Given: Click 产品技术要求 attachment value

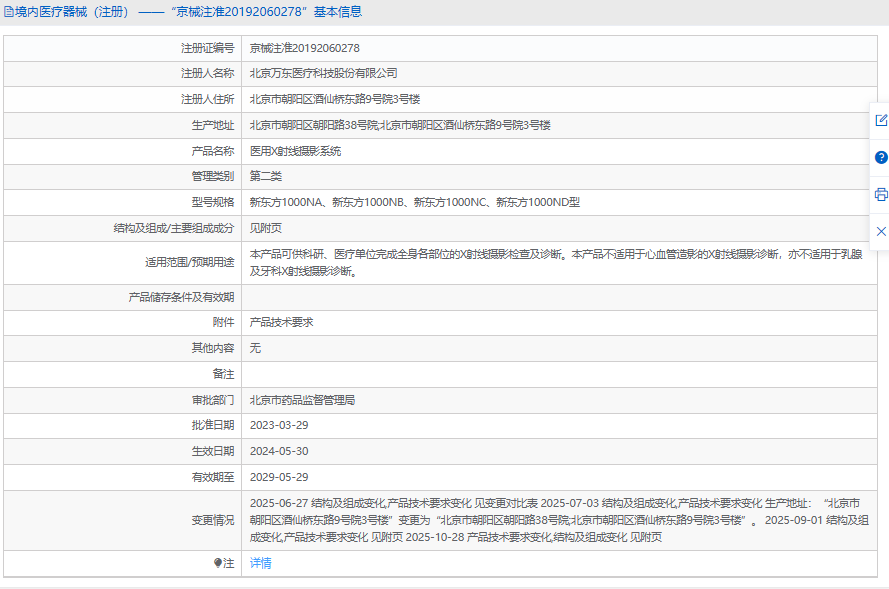Looking at the screenshot, I should coord(281,323).
